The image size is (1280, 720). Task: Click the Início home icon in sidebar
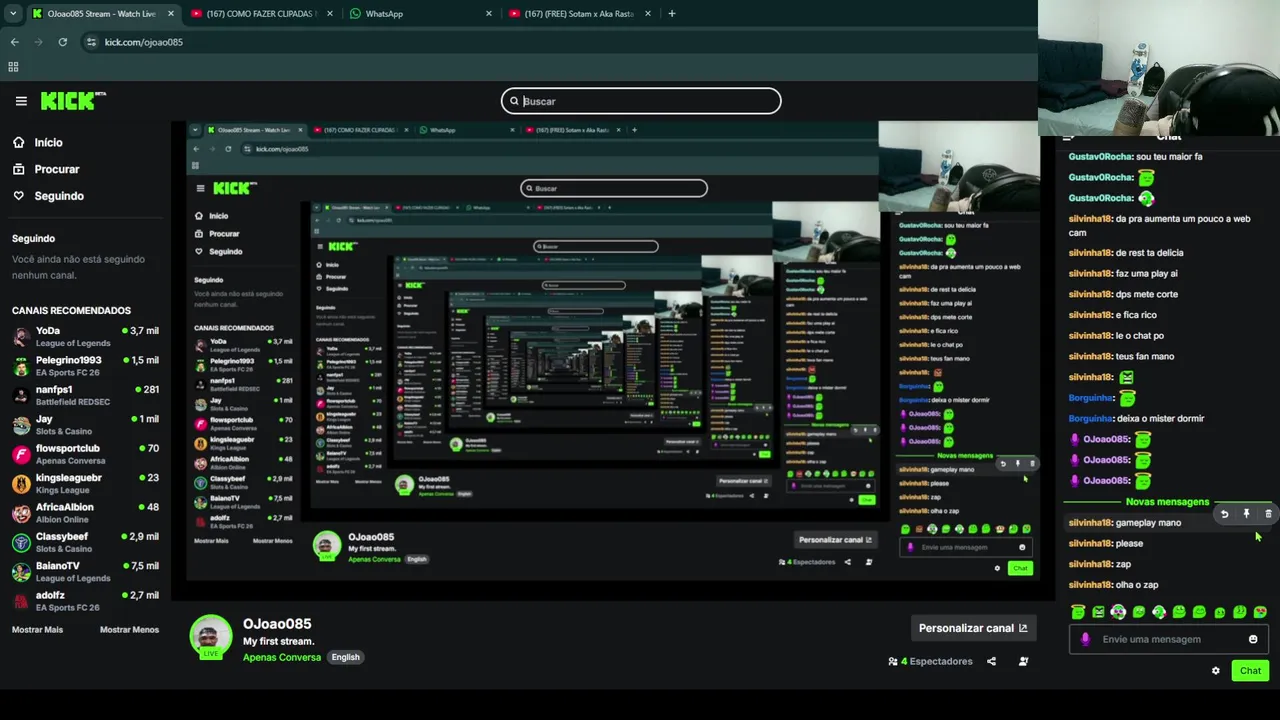(19, 142)
